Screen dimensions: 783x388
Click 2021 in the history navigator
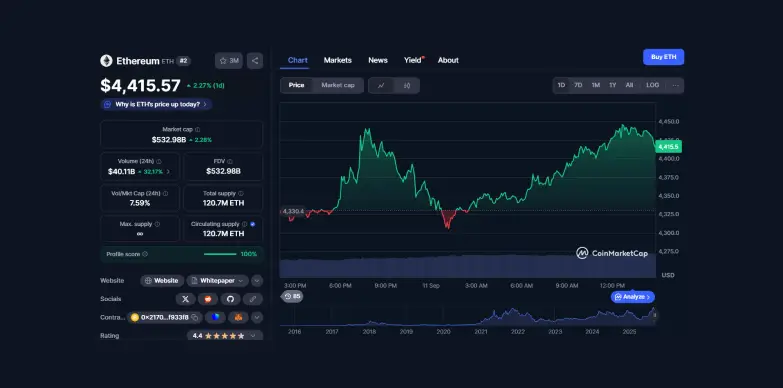pyautogui.click(x=480, y=332)
